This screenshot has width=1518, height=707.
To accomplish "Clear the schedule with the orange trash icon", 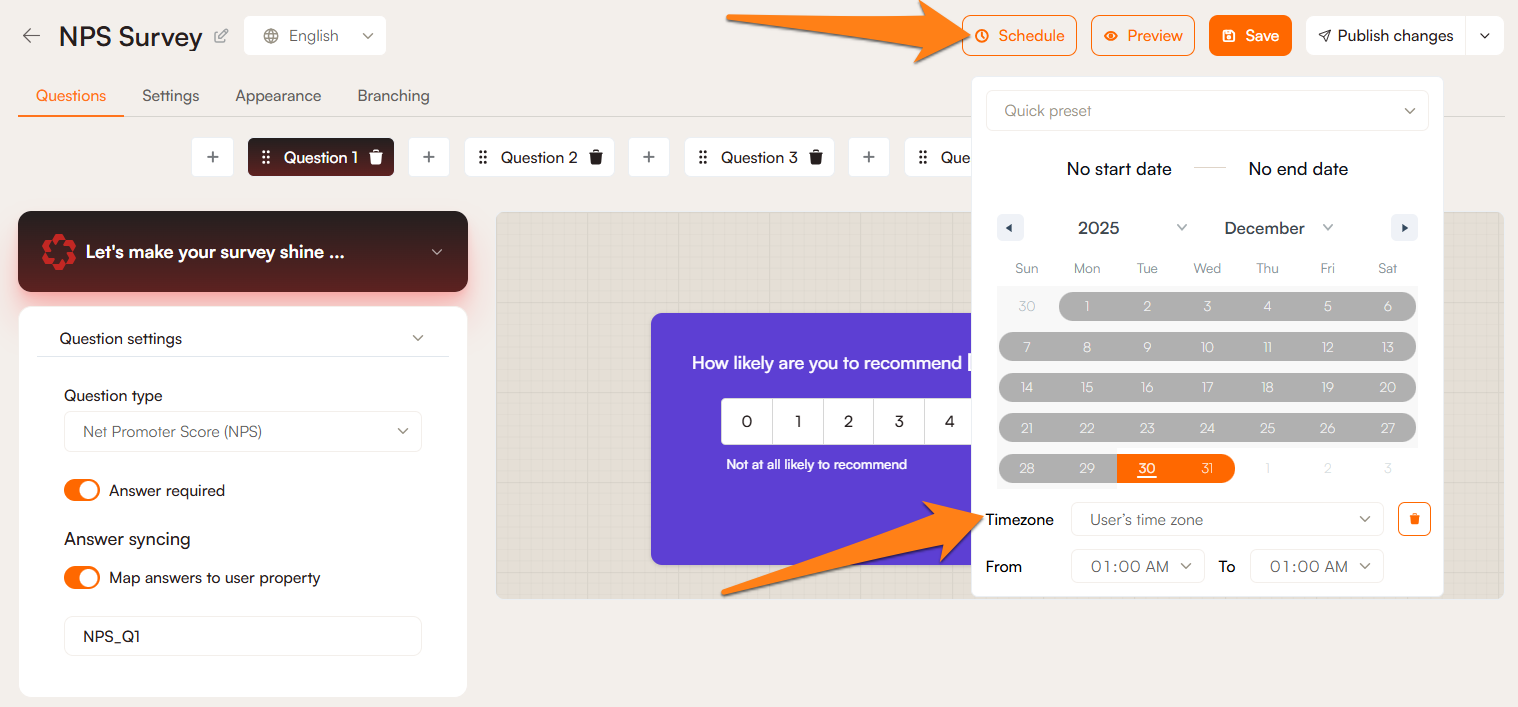I will [x=1414, y=519].
